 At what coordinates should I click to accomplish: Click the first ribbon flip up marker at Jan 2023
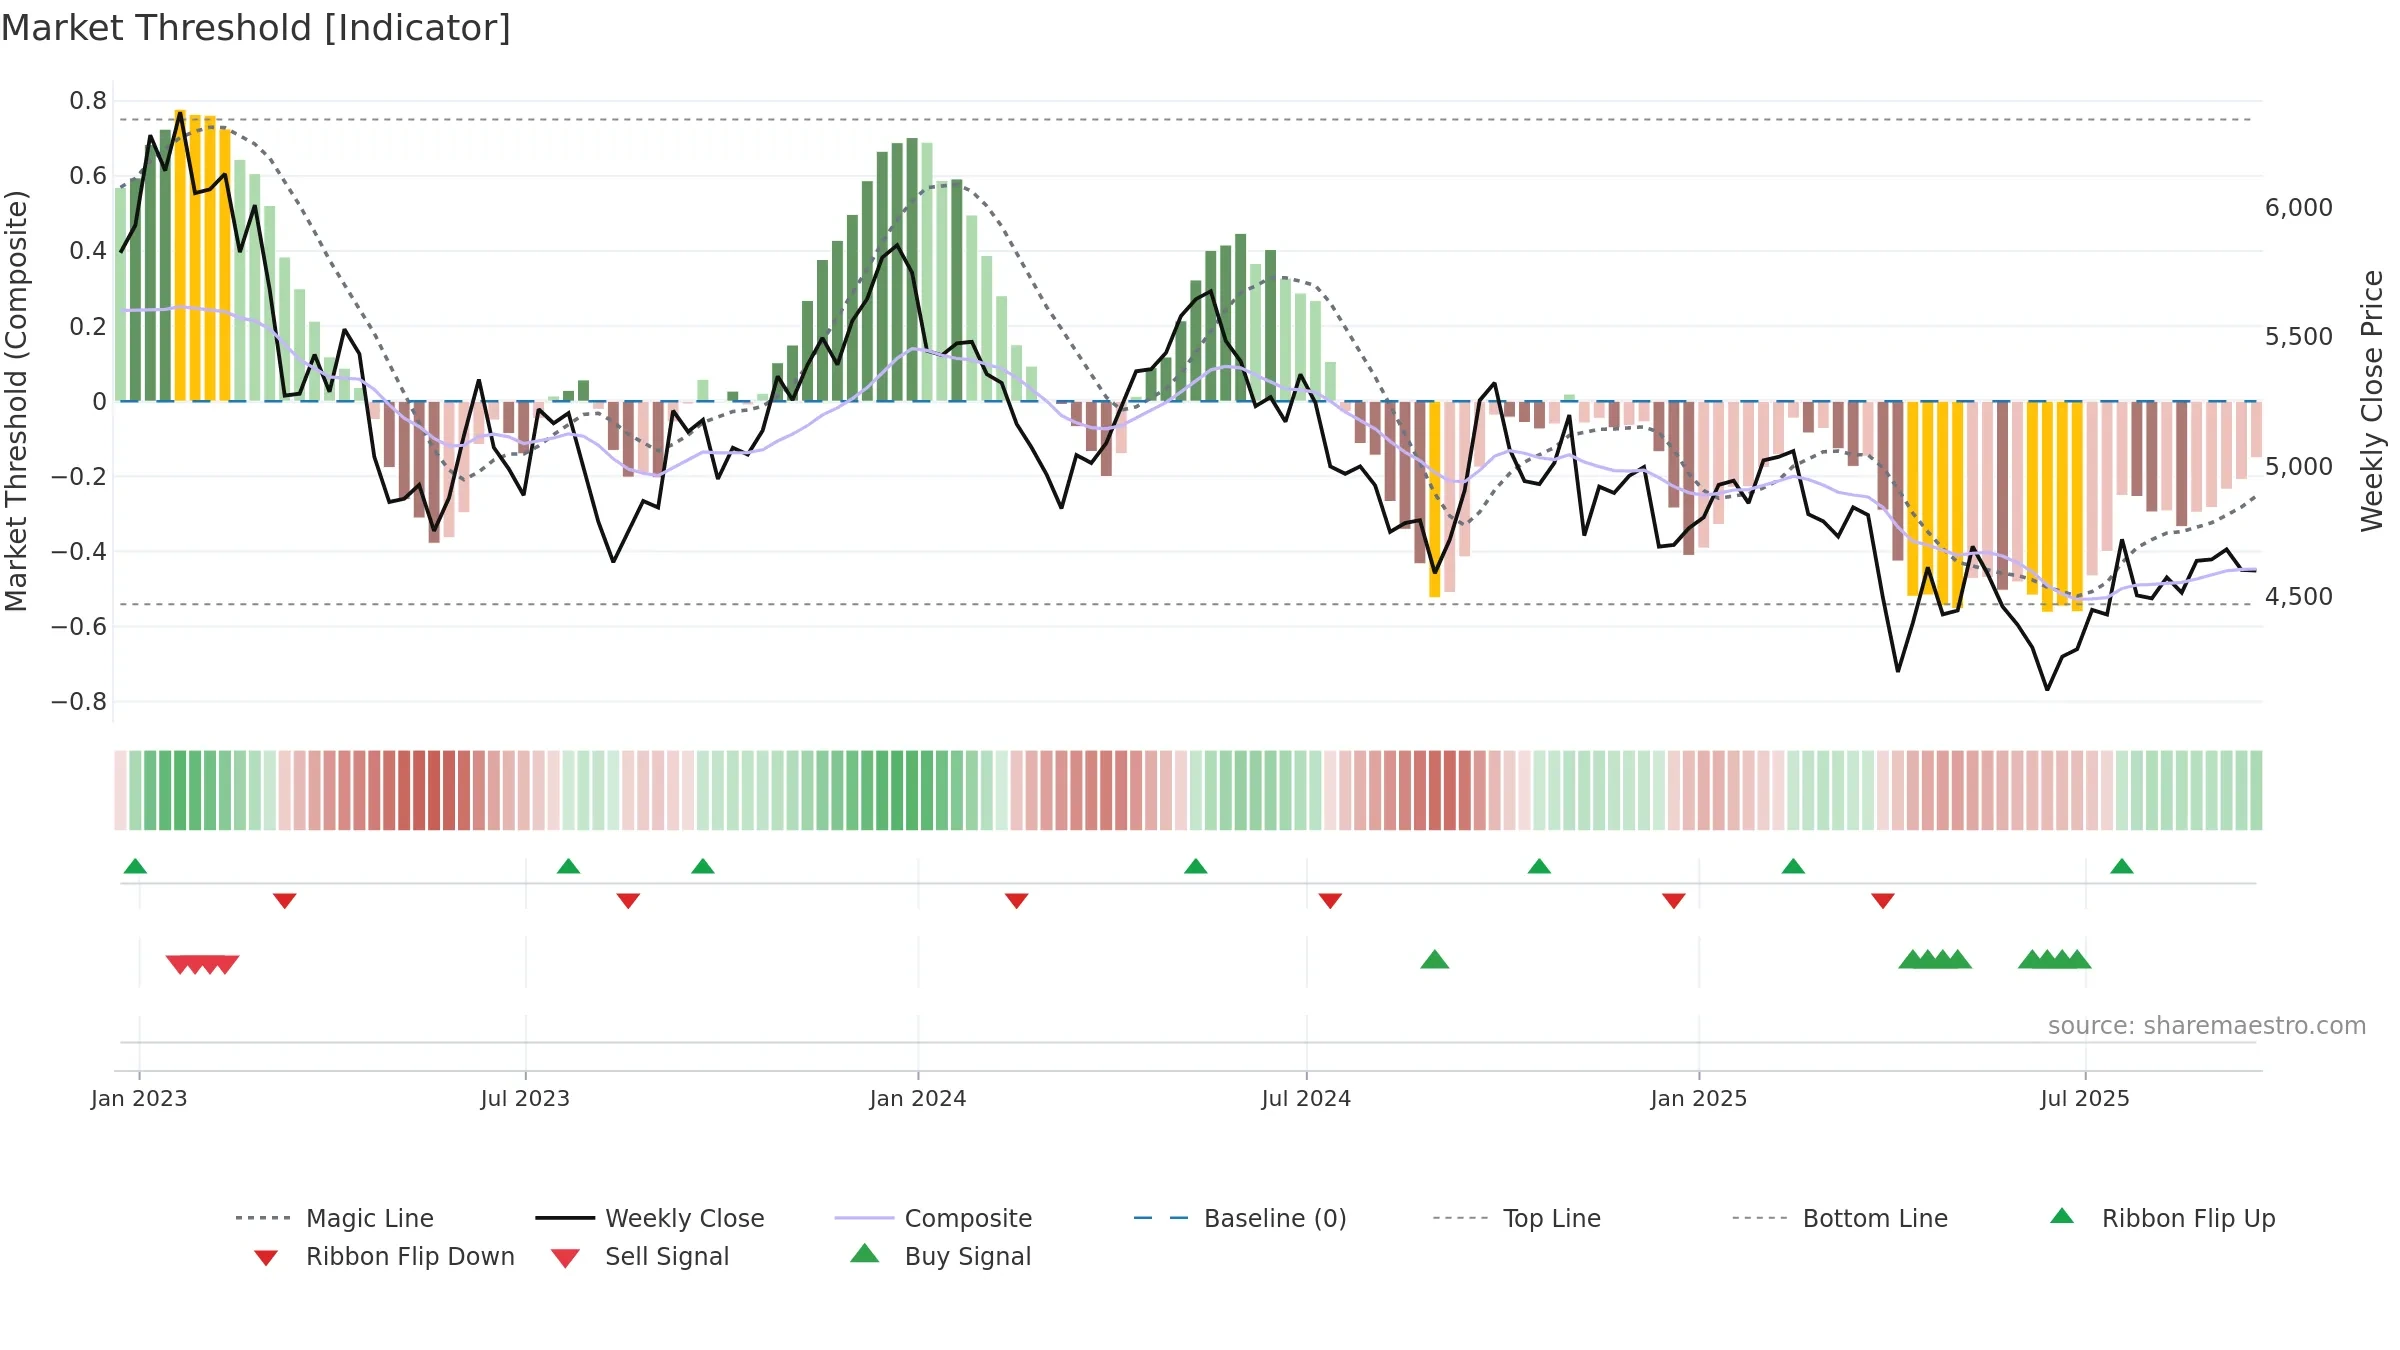tap(135, 866)
